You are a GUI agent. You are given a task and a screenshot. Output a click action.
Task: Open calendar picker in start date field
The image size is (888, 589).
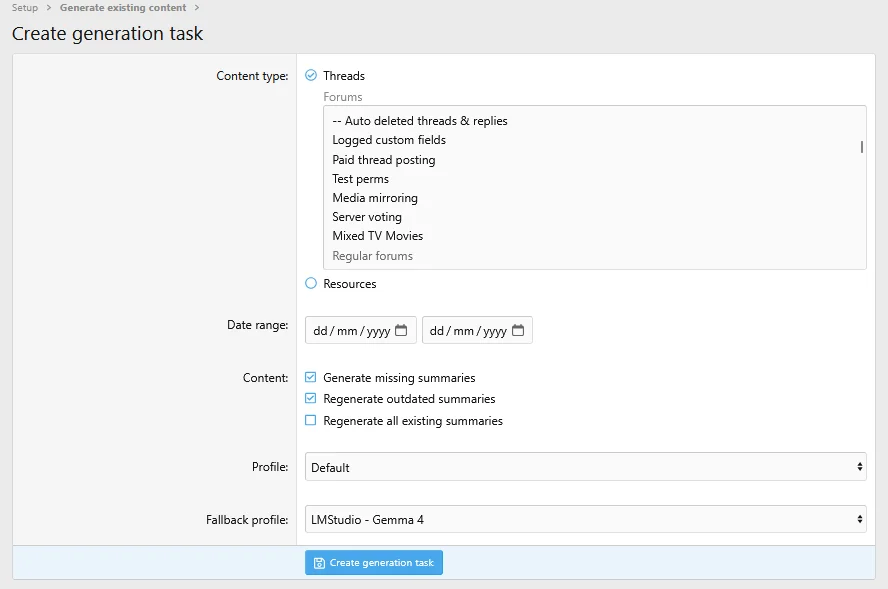(x=401, y=330)
